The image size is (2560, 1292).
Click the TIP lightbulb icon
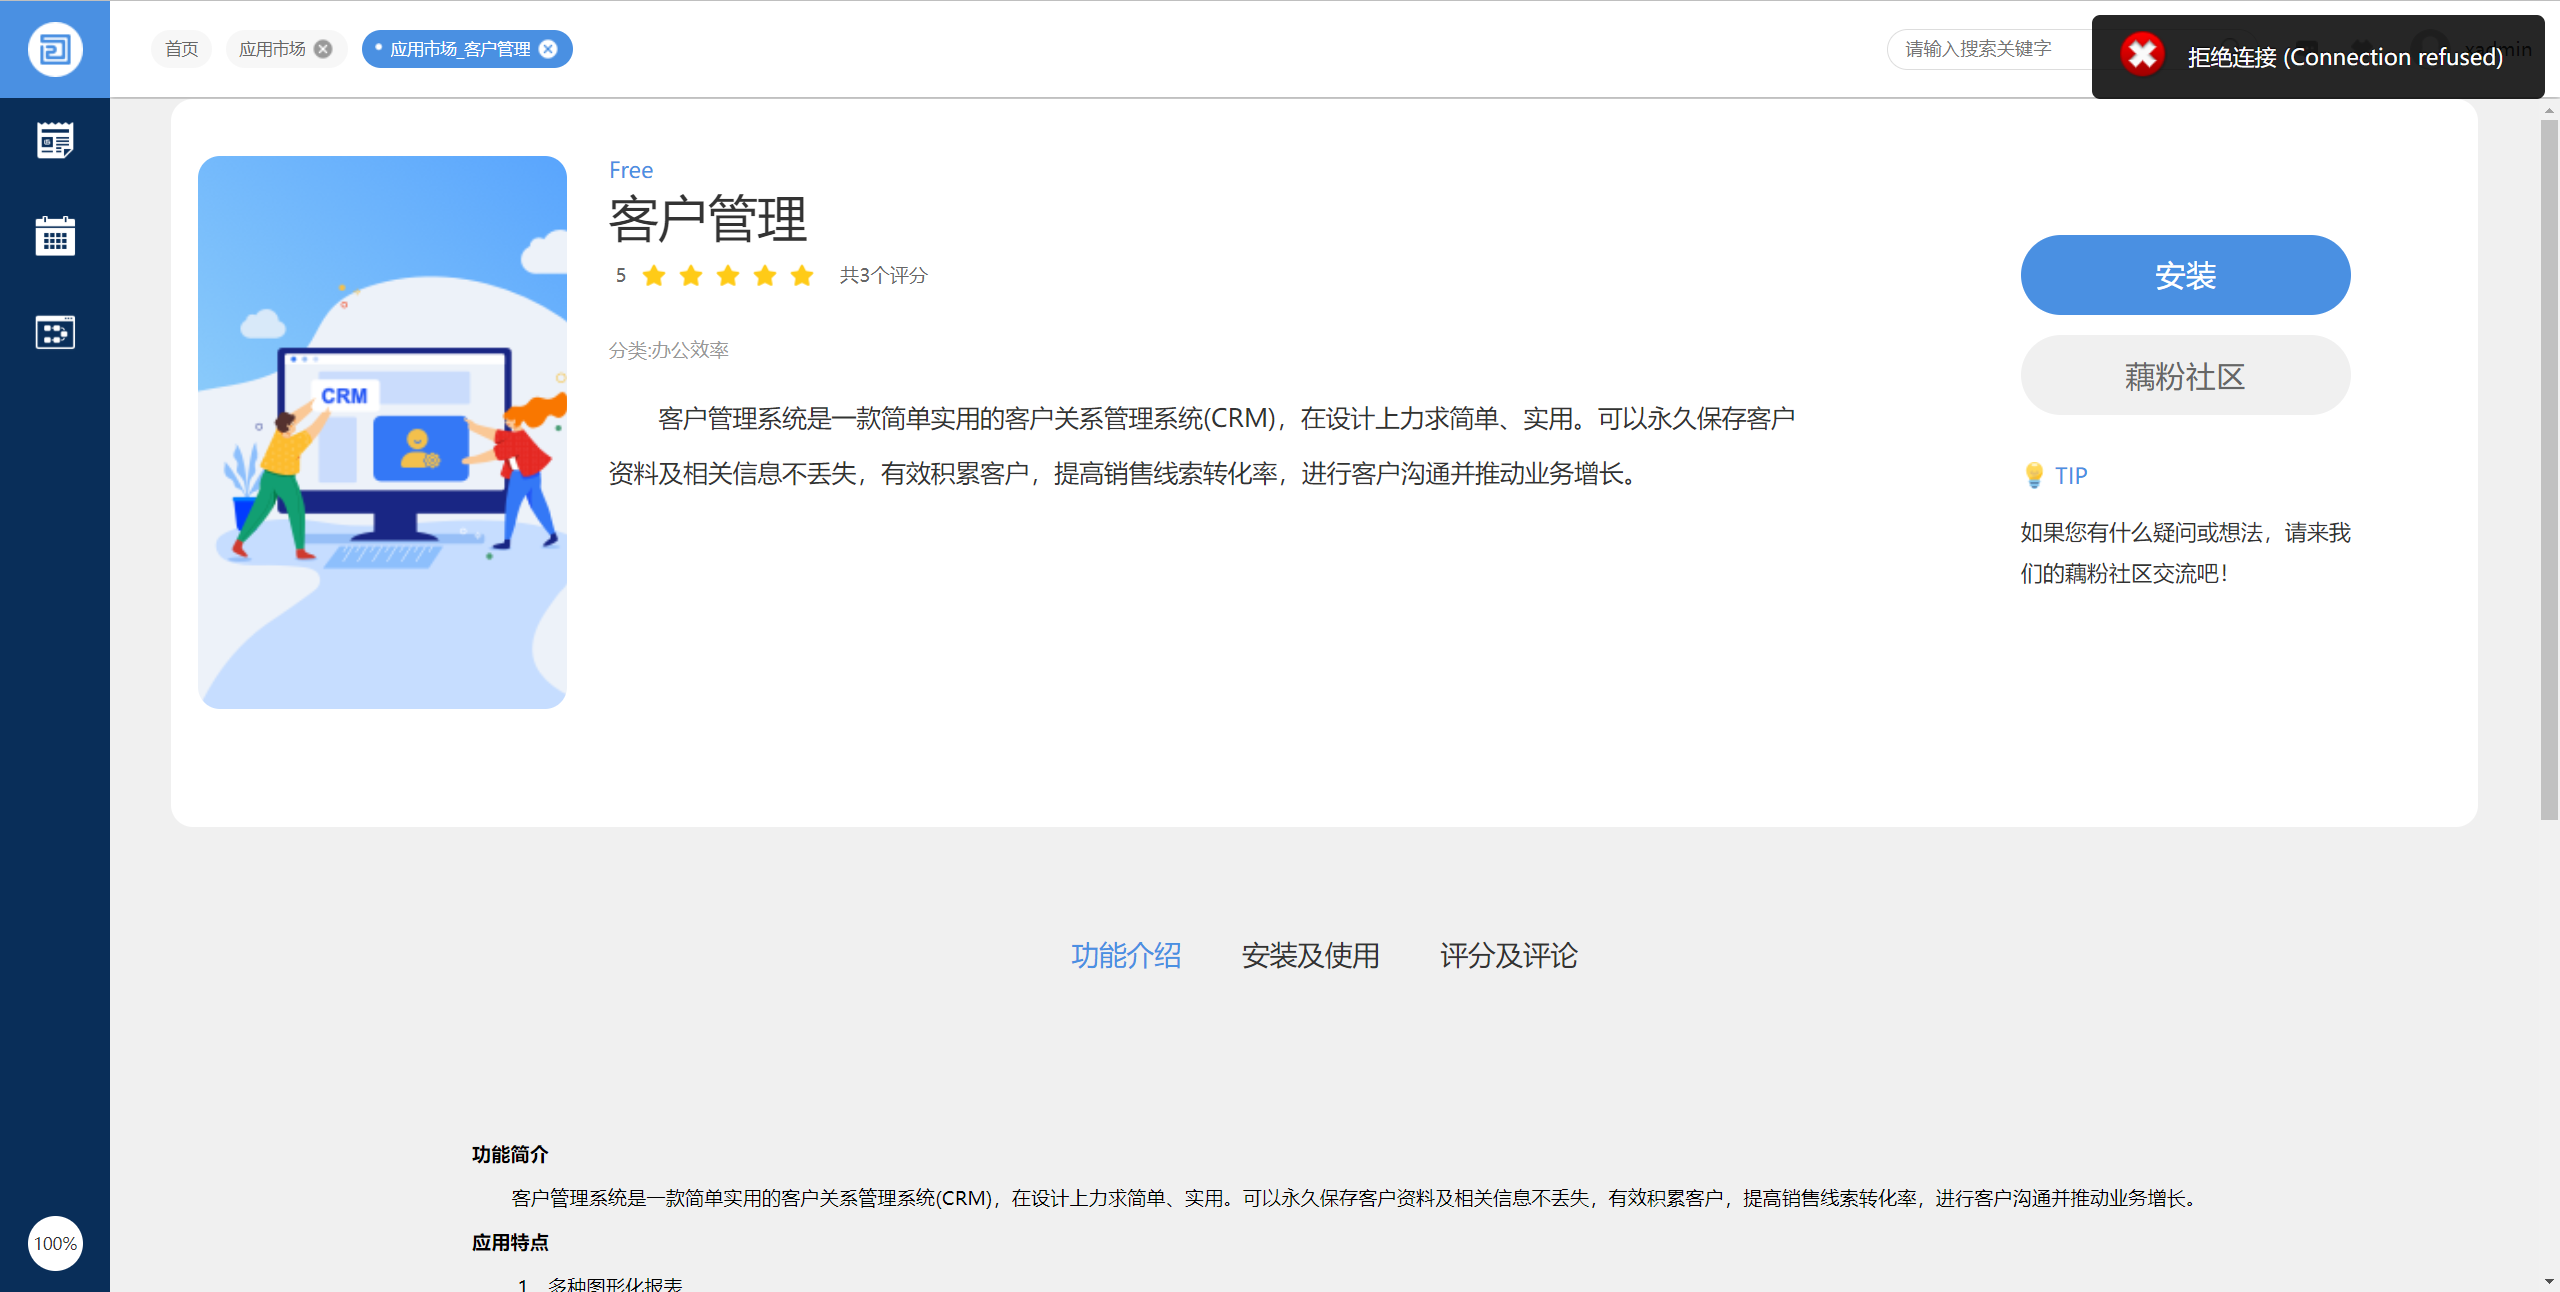[2033, 475]
